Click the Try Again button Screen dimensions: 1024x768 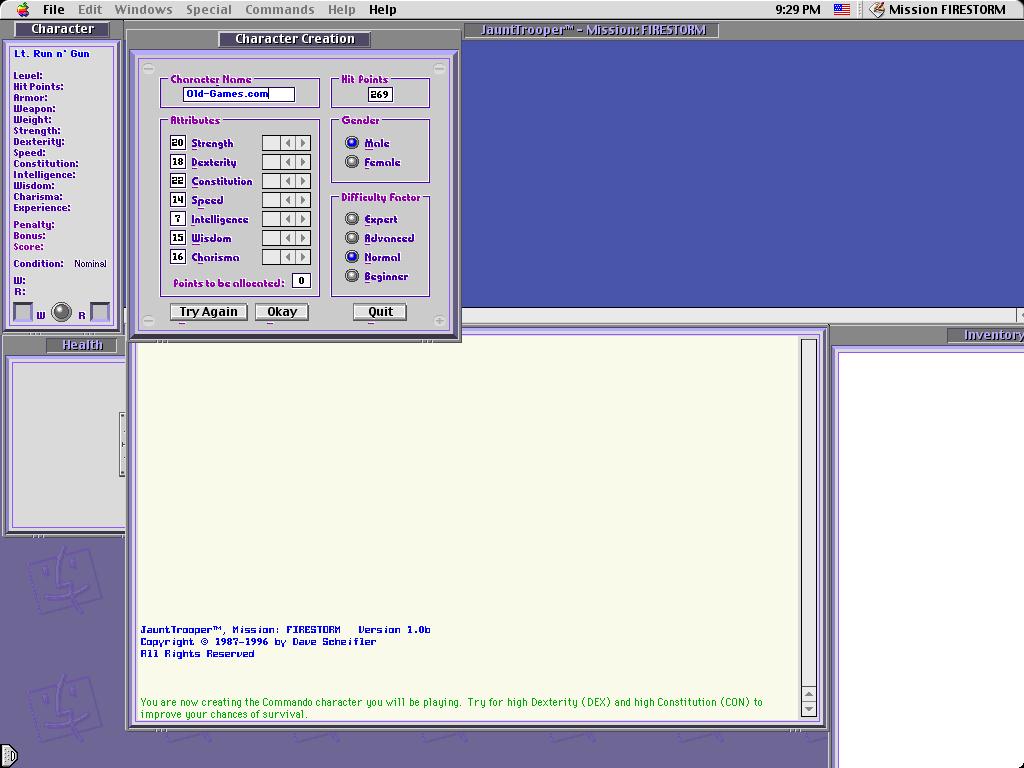[208, 312]
